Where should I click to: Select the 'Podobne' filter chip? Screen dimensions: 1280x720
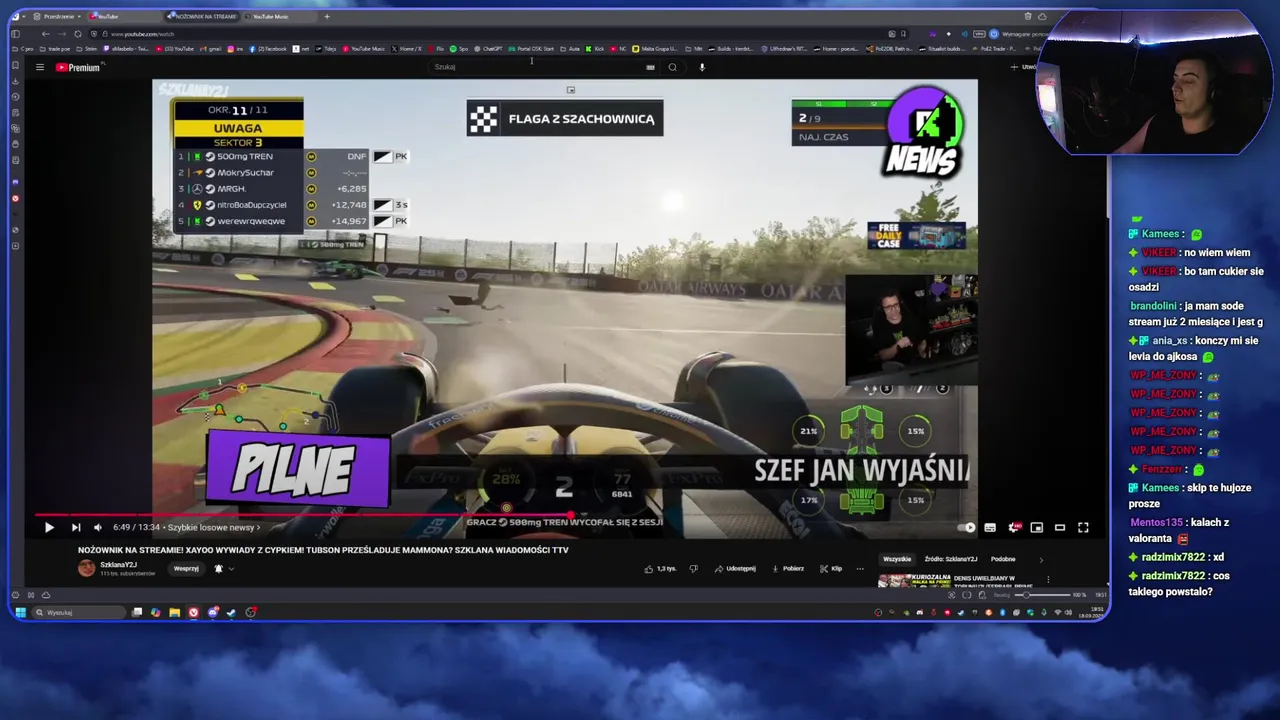[x=1003, y=559]
